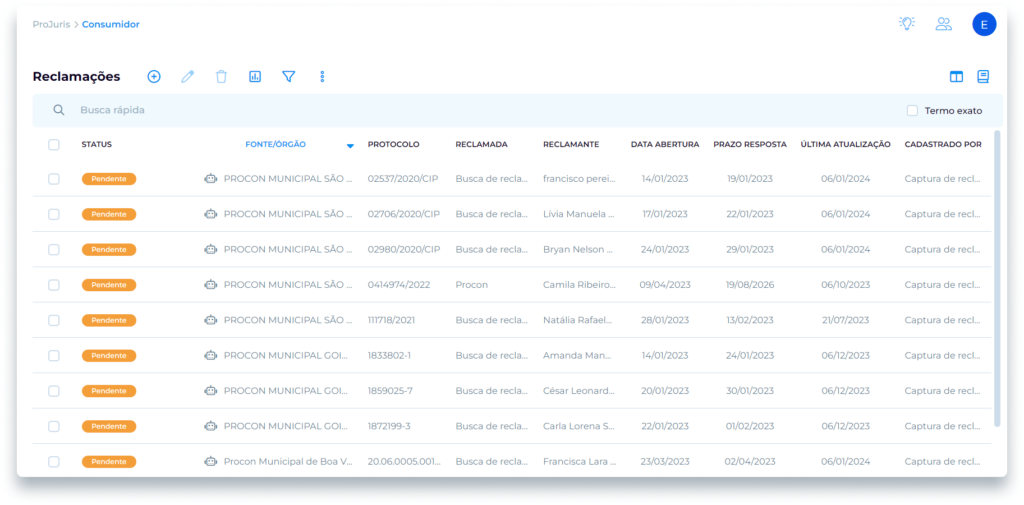Open the vertical three-dot more options menu
The height and width of the screenshot is (505, 1024).
[x=322, y=76]
